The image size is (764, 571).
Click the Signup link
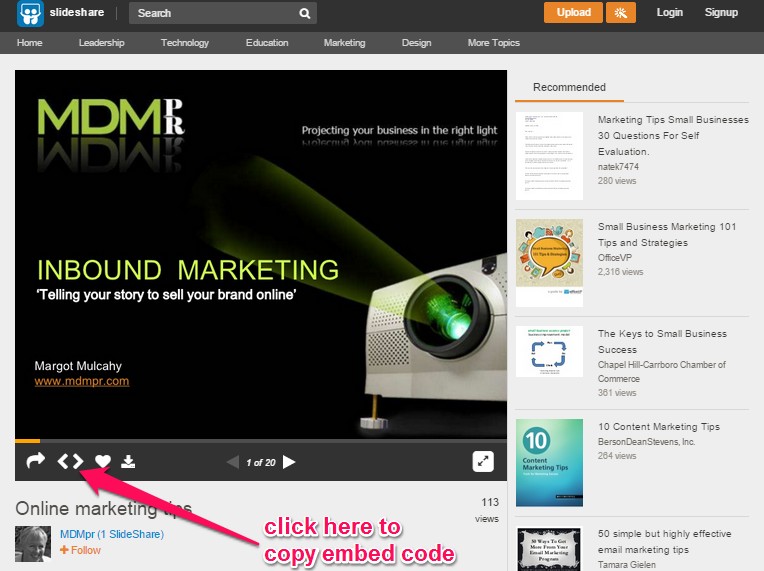(x=721, y=13)
